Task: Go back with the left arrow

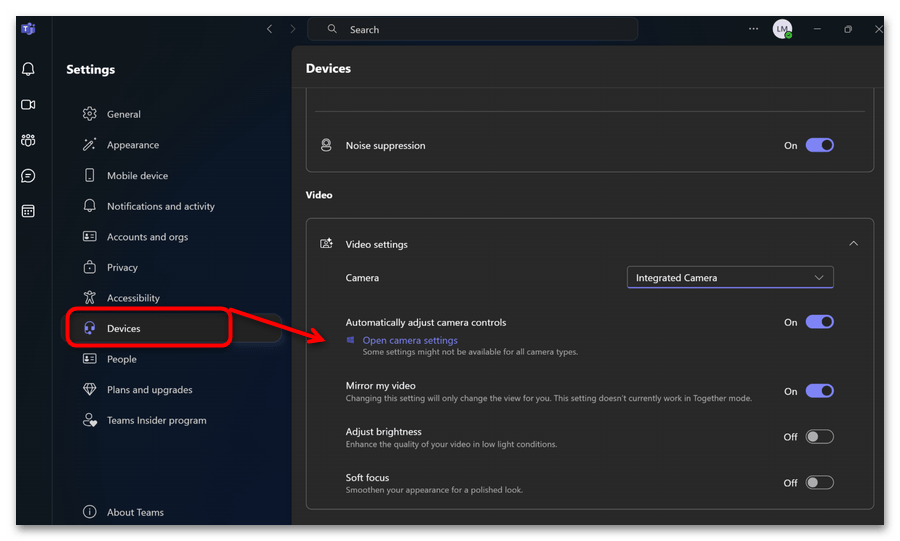Action: 269,29
